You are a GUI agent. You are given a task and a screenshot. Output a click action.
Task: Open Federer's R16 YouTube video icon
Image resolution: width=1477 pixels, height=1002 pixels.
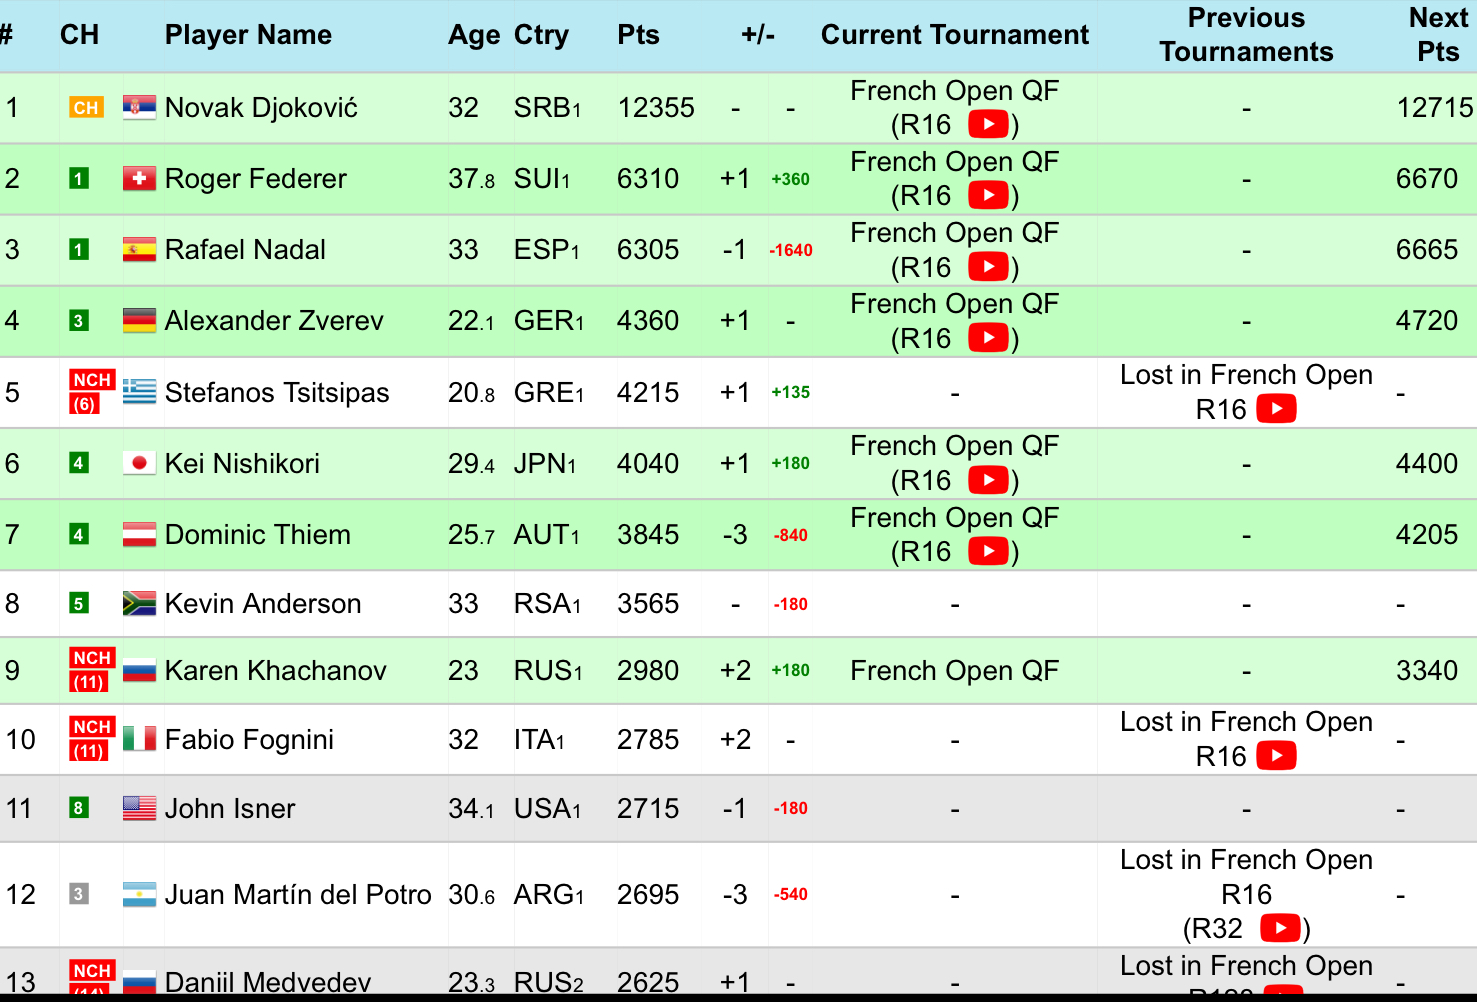pos(988,195)
